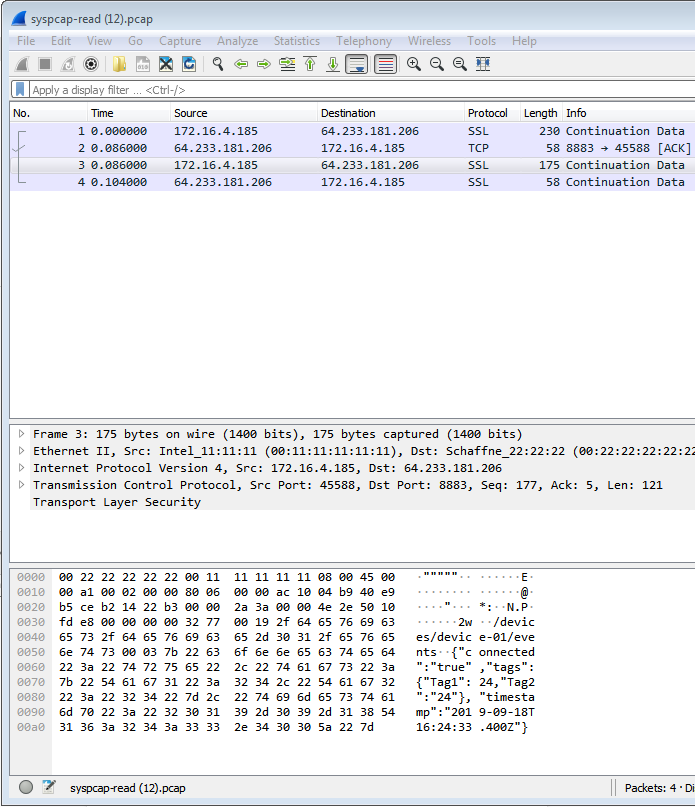695x807 pixels.
Task: Open the Go menu
Action: (135, 41)
